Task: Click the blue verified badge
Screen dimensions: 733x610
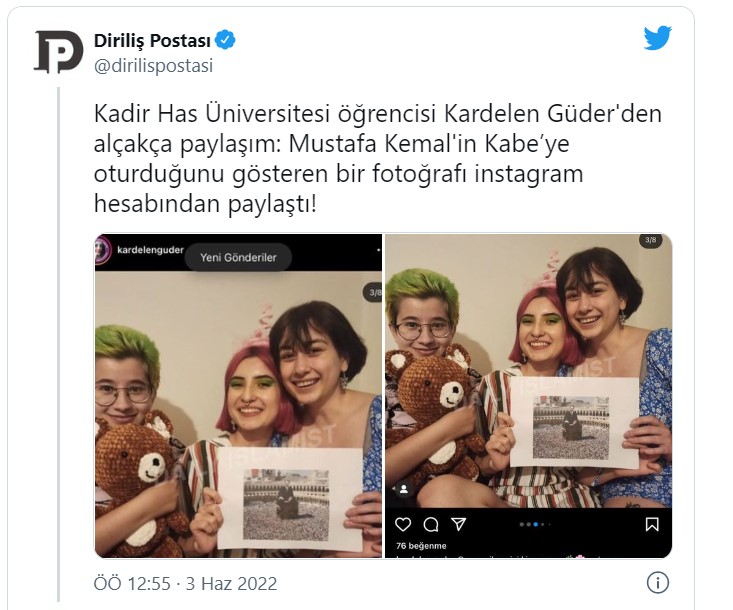Action: (x=225, y=40)
